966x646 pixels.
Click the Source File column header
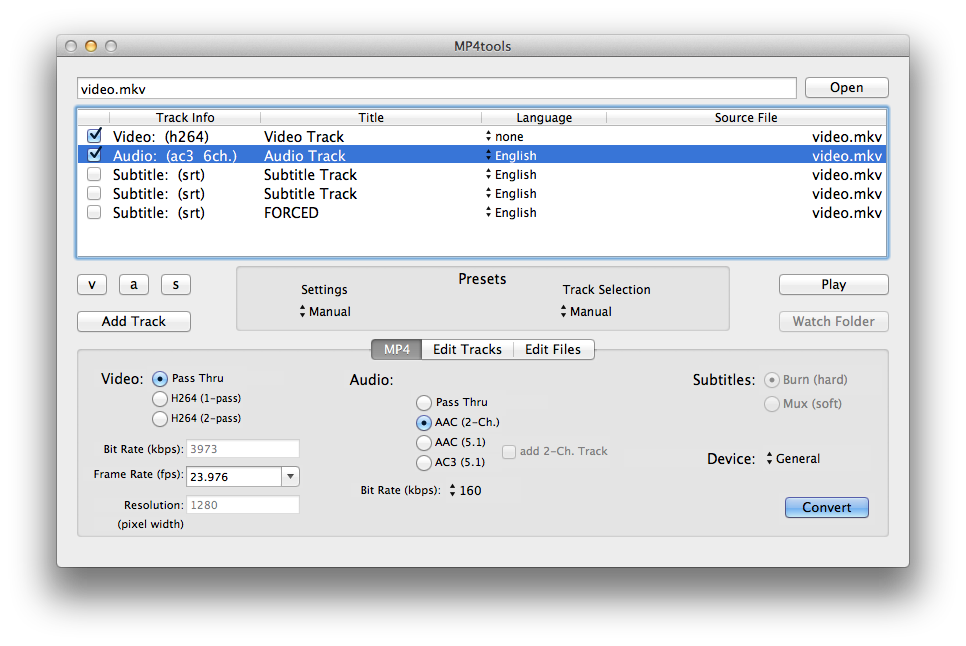[x=746, y=117]
